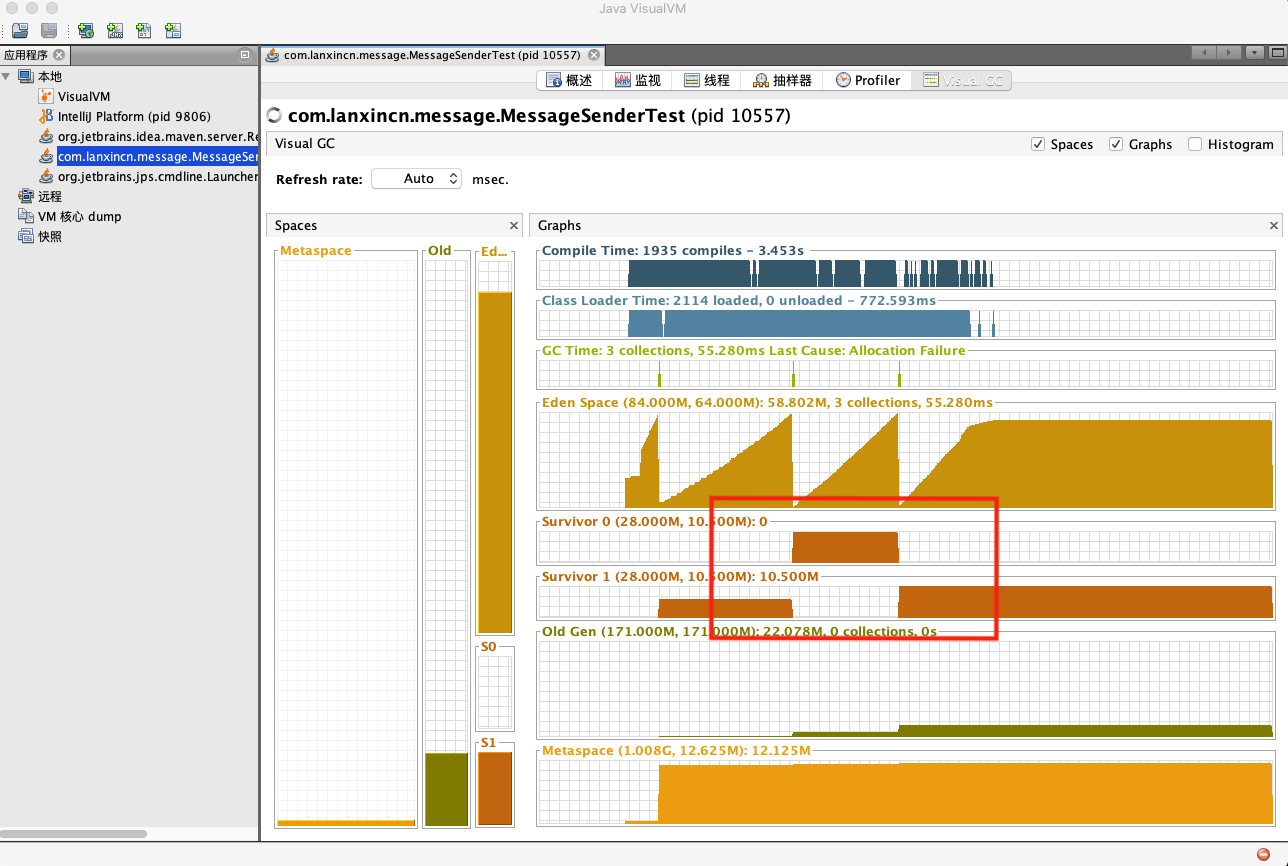Image resolution: width=1288 pixels, height=866 pixels.
Task: Click the 本地 computer icon
Action: tap(25, 76)
